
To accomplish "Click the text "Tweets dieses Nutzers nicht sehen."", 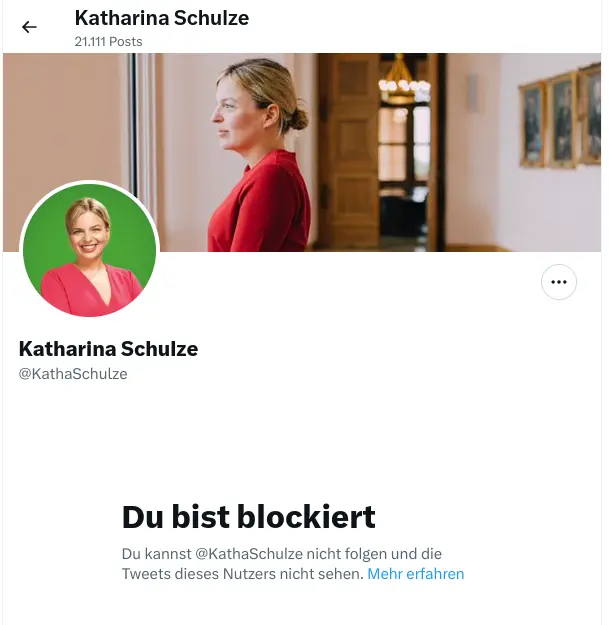I will tap(242, 574).
